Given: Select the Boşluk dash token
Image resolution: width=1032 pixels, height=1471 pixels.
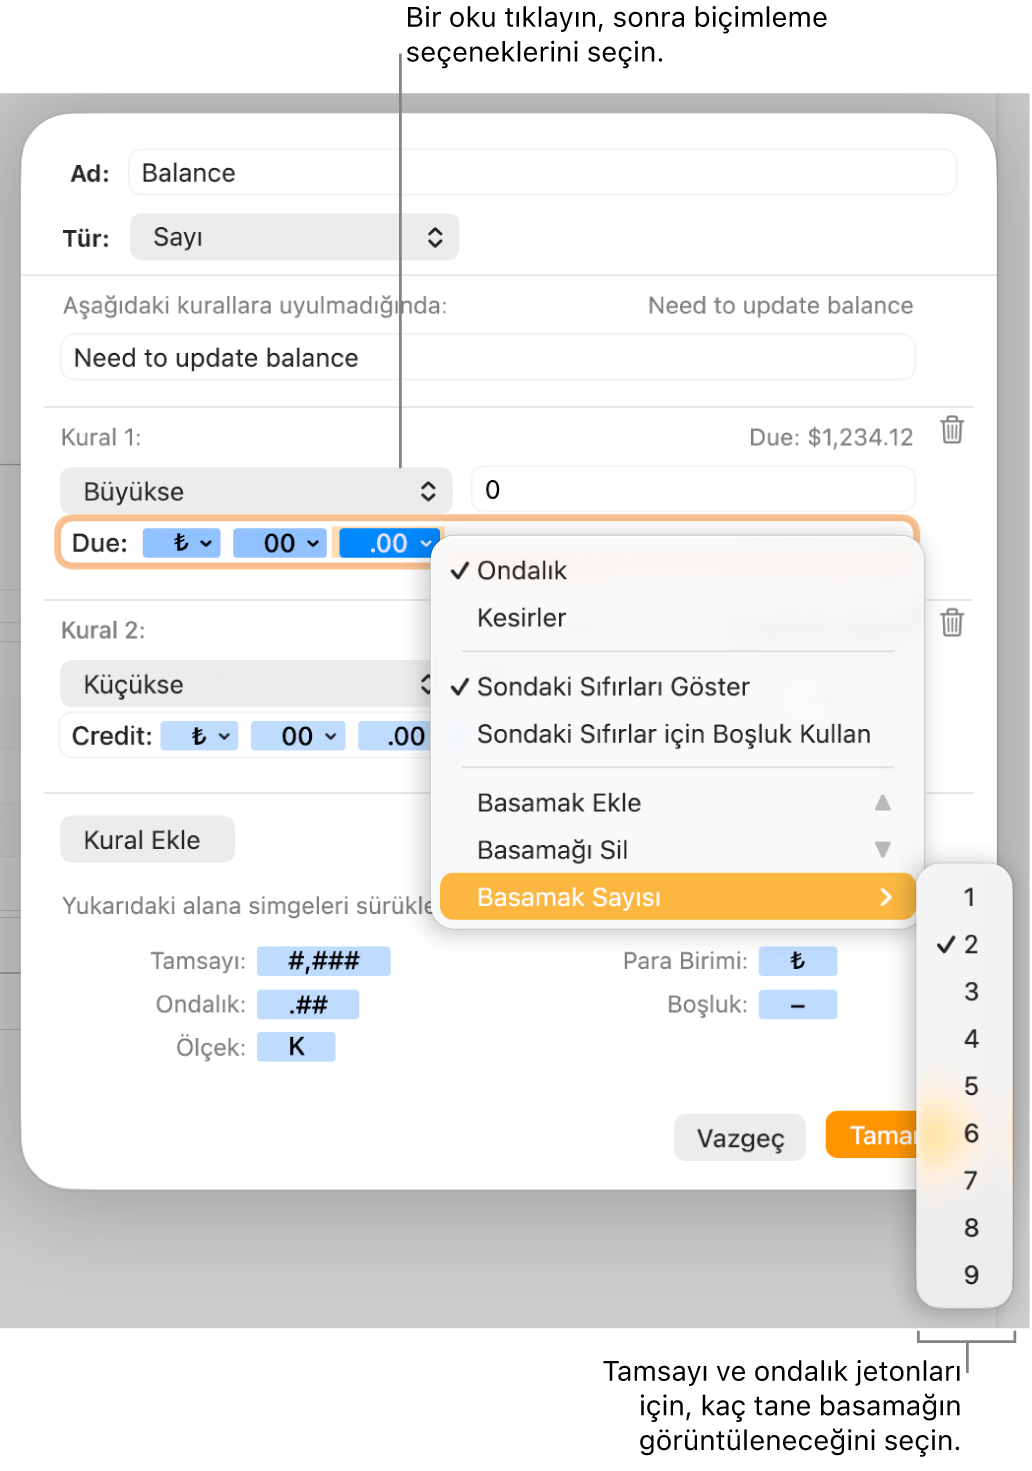Looking at the screenshot, I should (x=798, y=1004).
